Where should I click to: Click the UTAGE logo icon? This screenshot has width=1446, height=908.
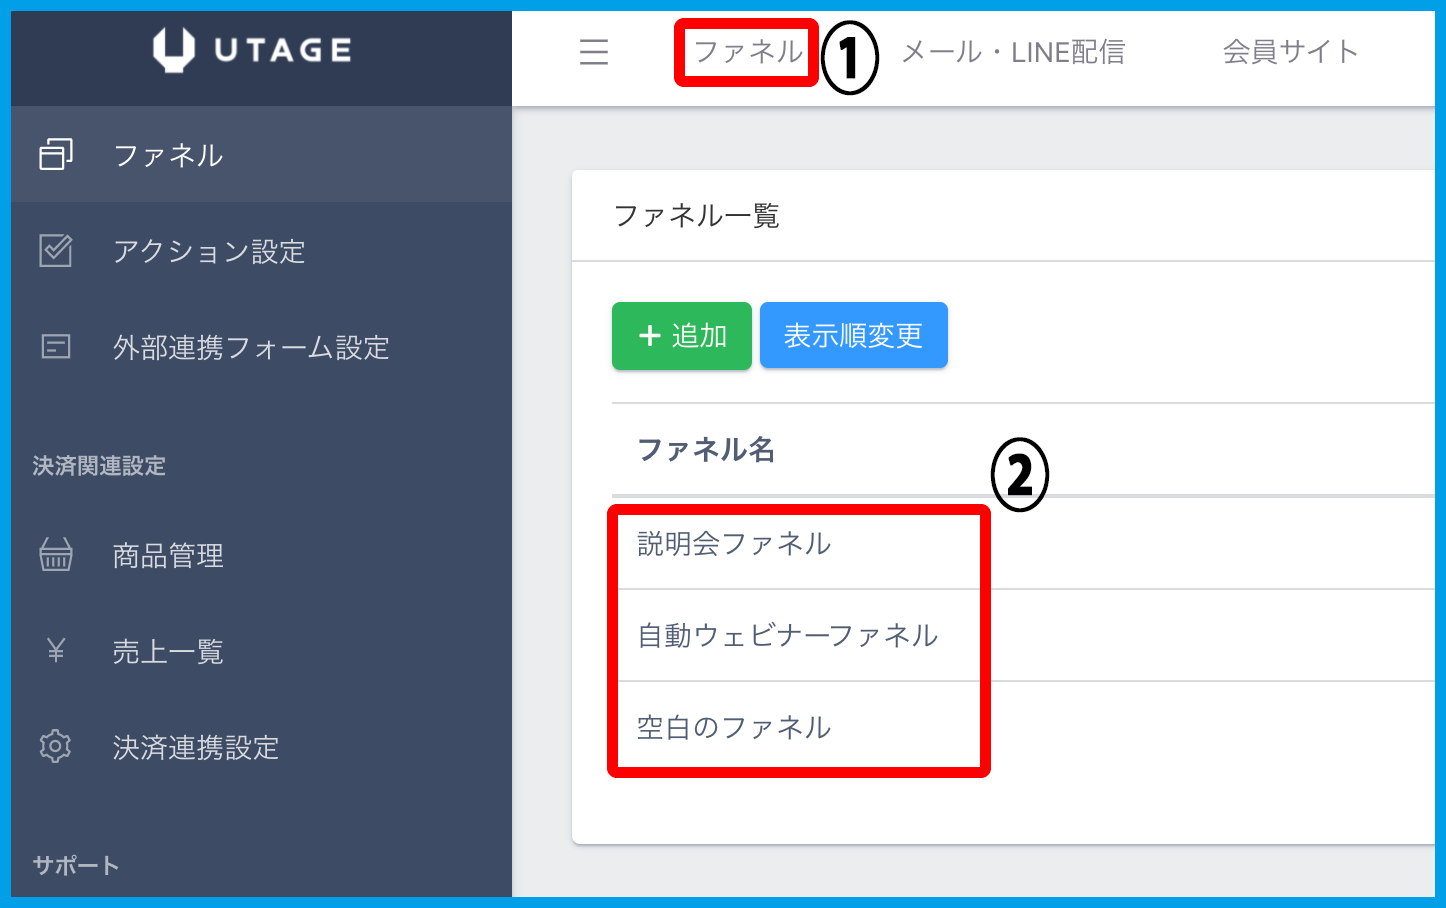pyautogui.click(x=173, y=50)
